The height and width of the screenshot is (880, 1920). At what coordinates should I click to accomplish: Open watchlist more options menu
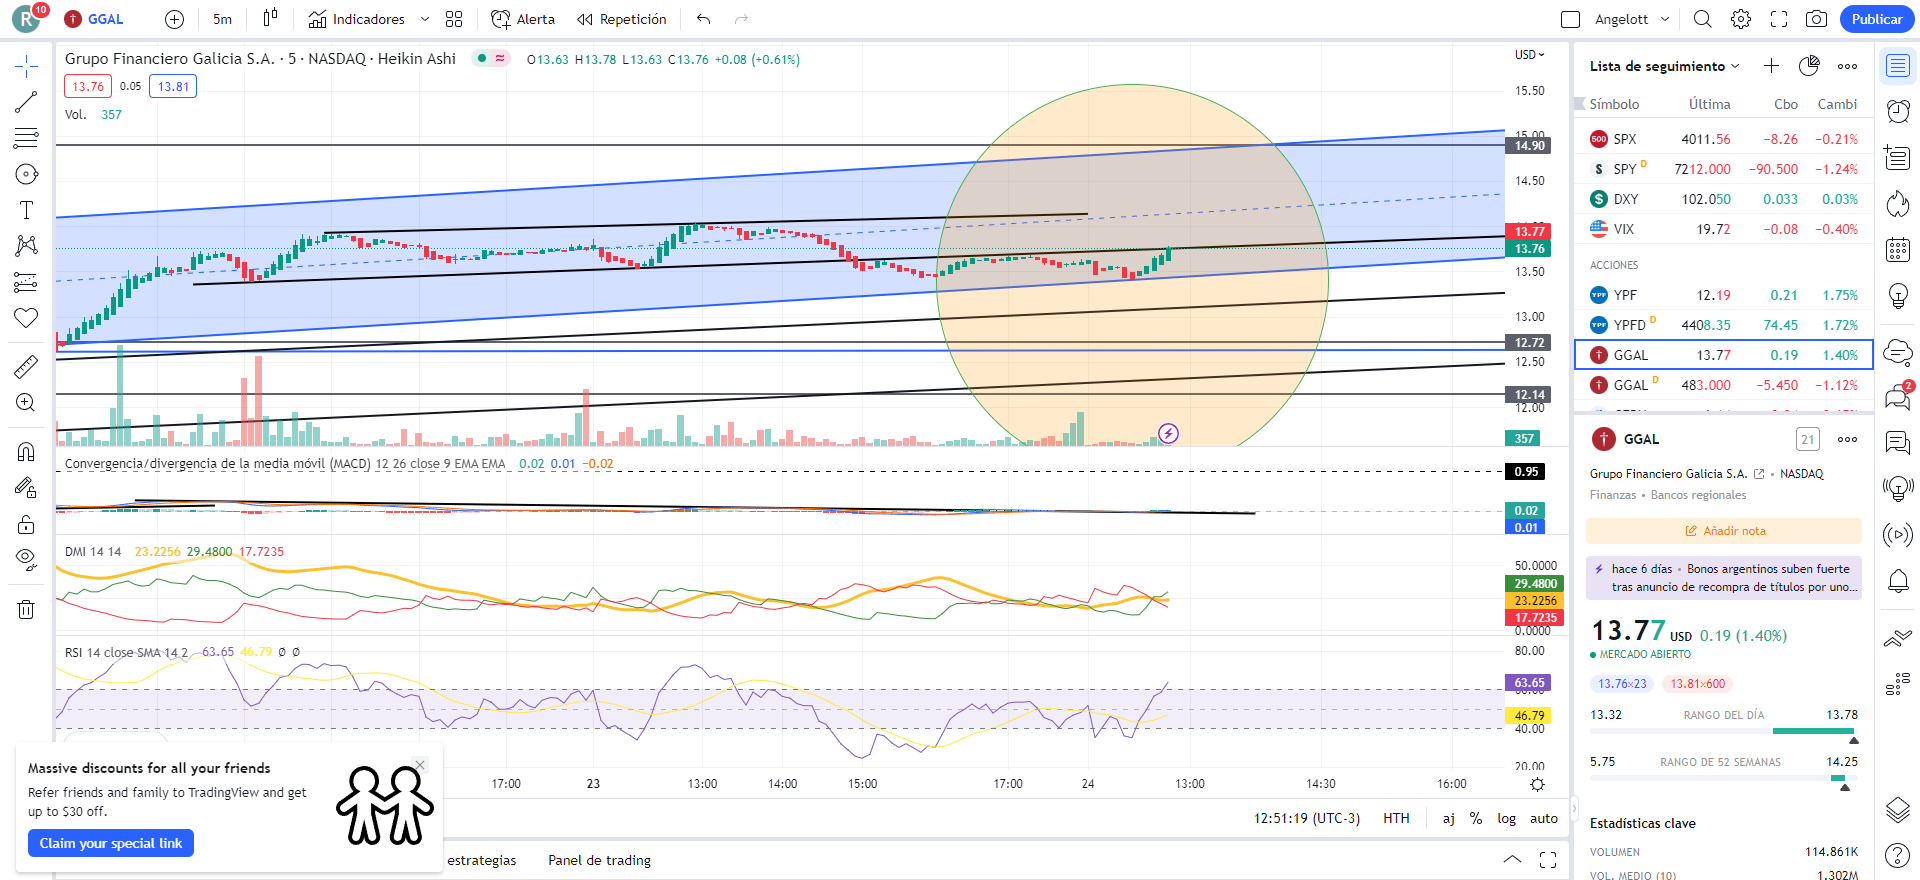pos(1847,66)
